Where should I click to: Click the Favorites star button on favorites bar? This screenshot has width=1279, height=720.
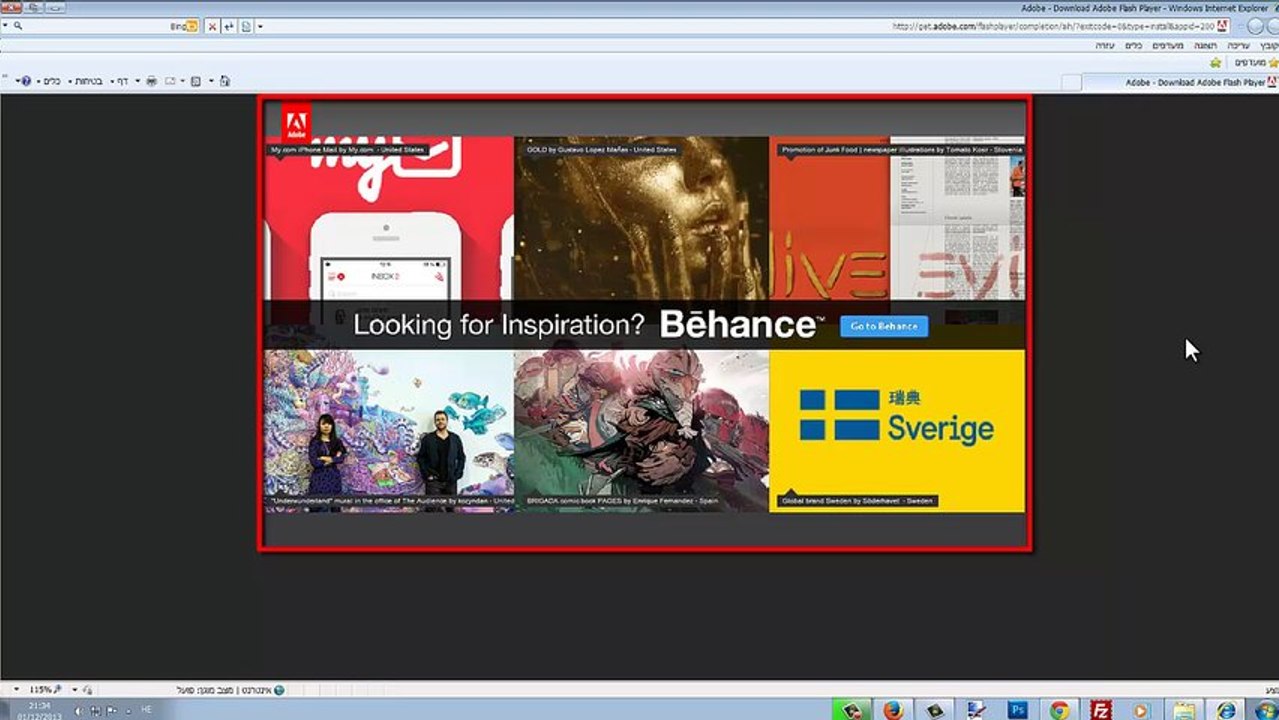pos(1258,63)
